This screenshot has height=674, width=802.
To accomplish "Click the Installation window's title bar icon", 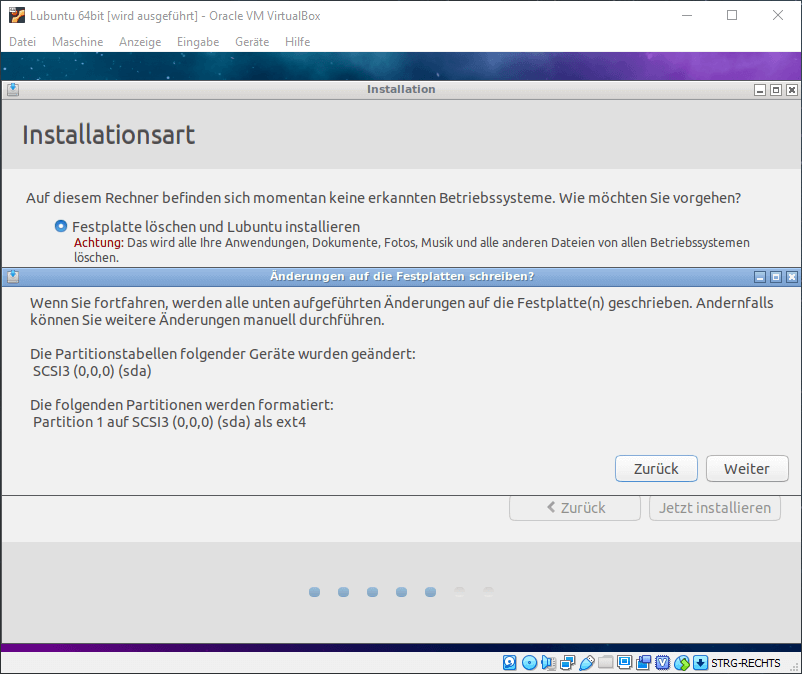I will [13, 89].
